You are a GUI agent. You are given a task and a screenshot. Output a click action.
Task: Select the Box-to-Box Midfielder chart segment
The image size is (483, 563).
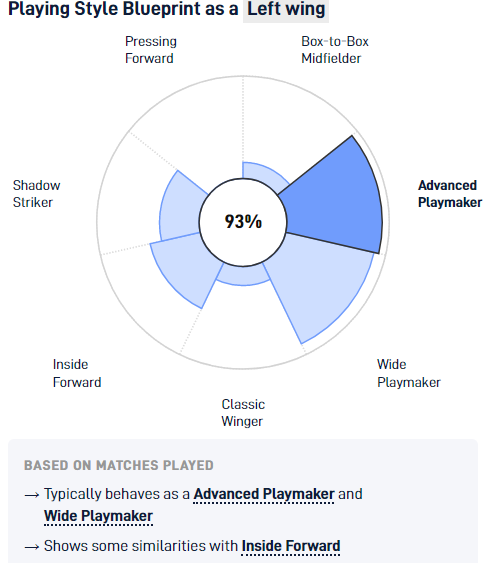[x=264, y=174]
